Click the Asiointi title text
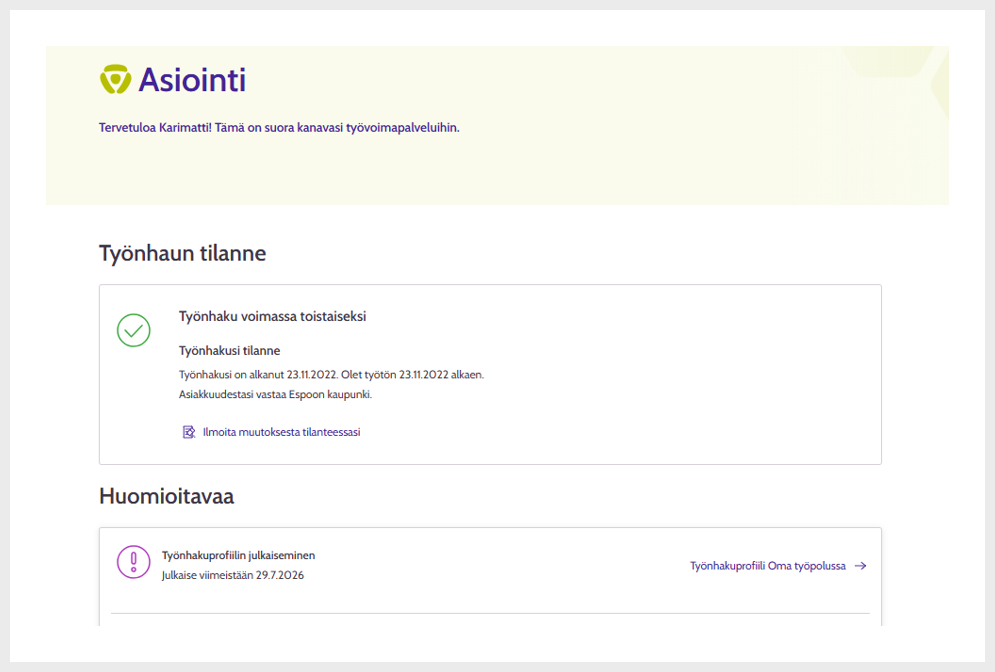995x672 pixels. tap(192, 80)
